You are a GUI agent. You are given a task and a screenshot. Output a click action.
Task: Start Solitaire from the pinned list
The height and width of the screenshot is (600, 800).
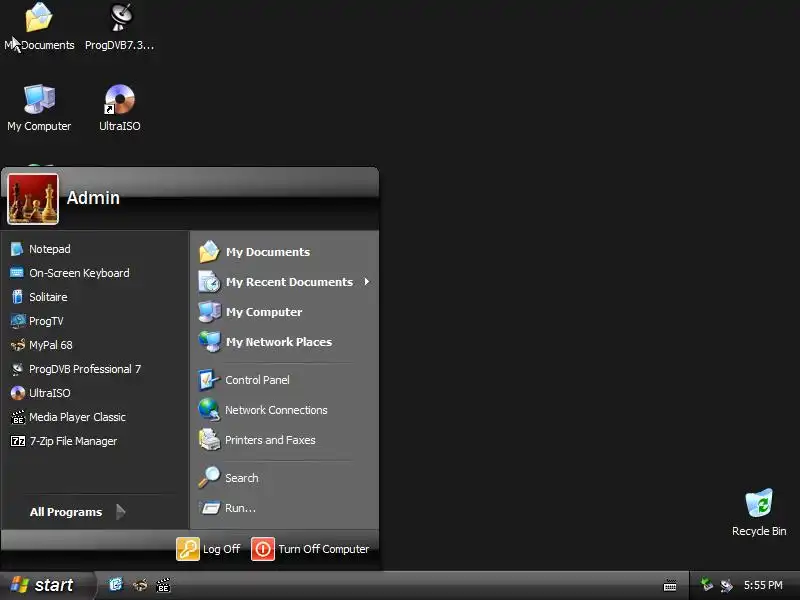[x=95, y=297]
